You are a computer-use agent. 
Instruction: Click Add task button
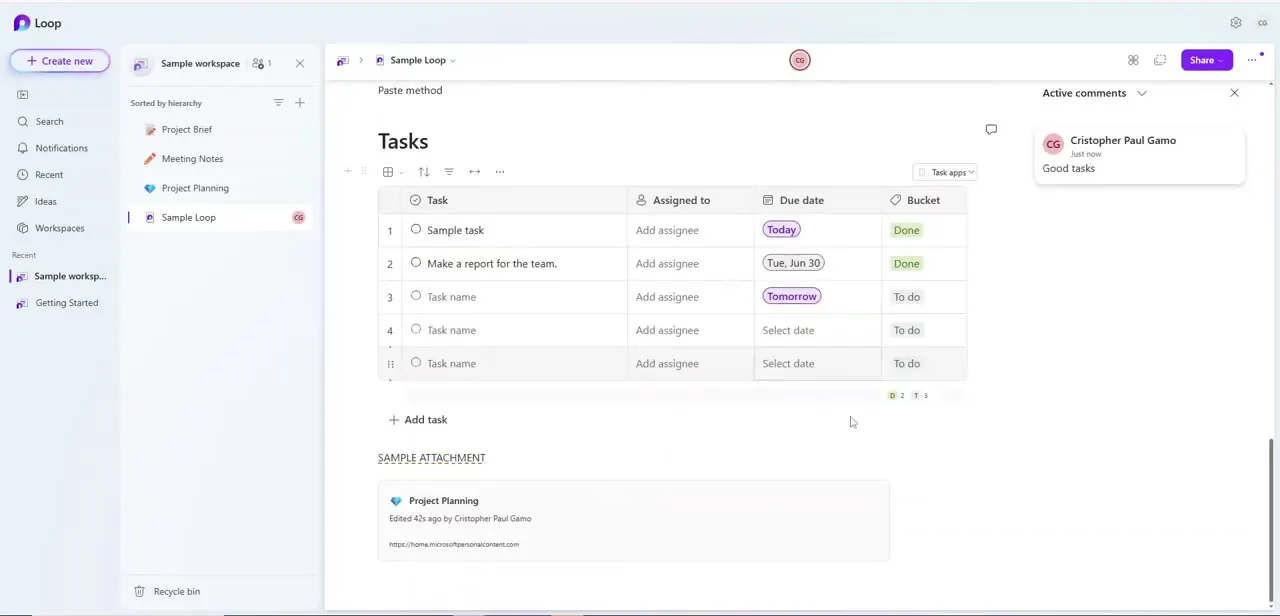(418, 420)
